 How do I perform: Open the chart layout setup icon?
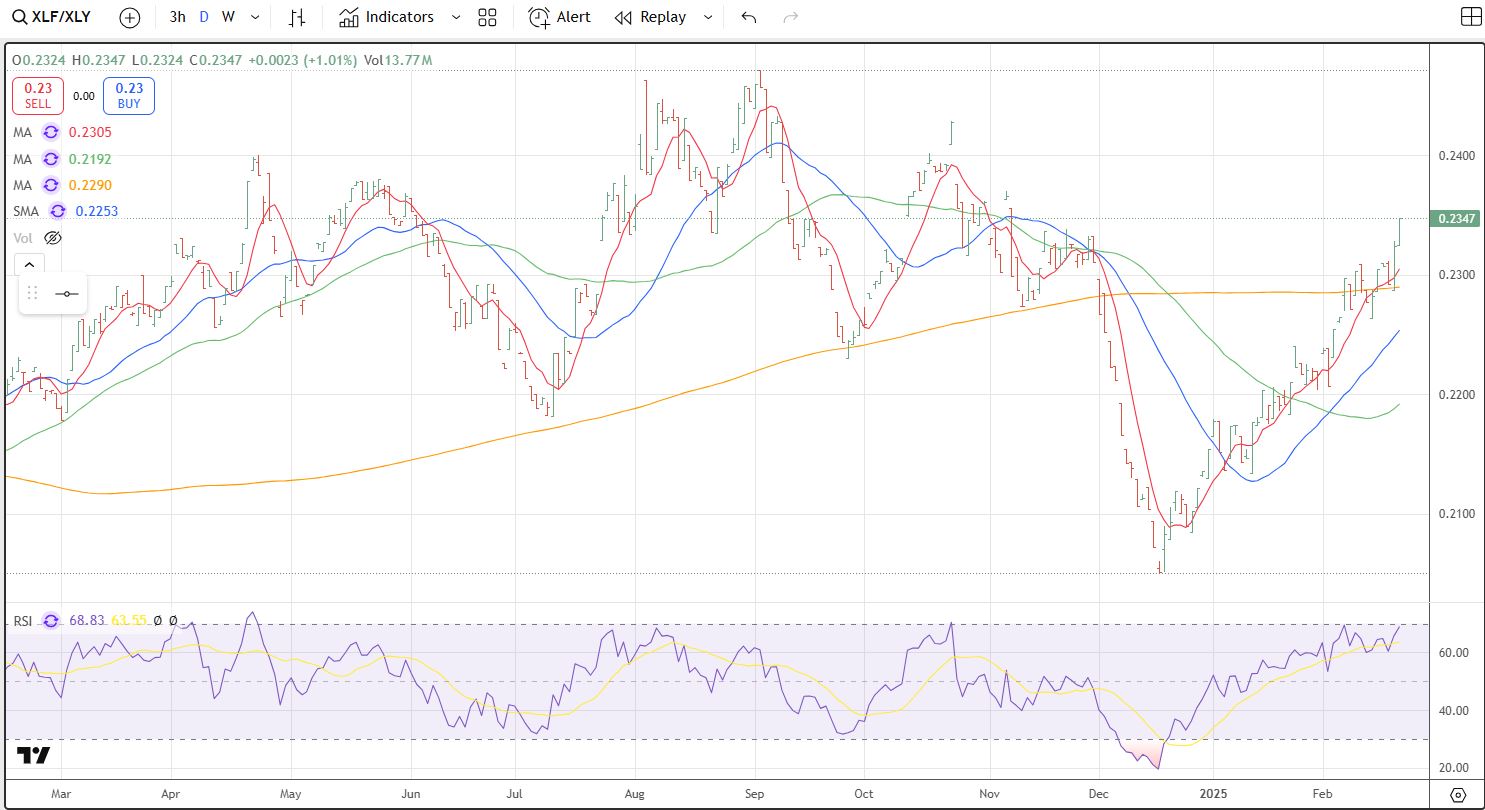[1471, 17]
